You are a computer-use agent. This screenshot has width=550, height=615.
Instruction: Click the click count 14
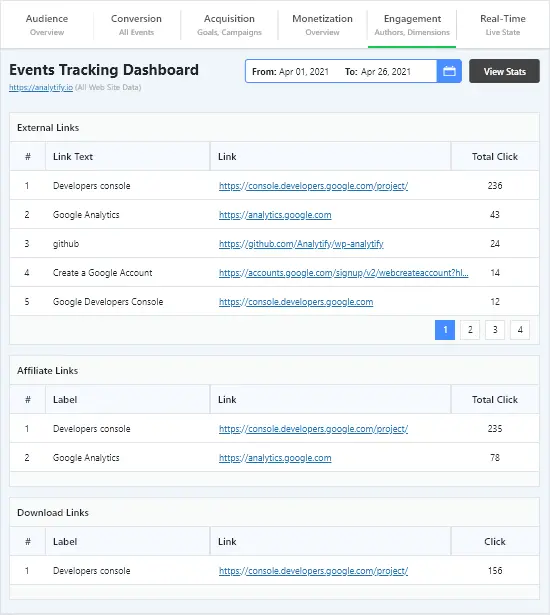point(495,273)
